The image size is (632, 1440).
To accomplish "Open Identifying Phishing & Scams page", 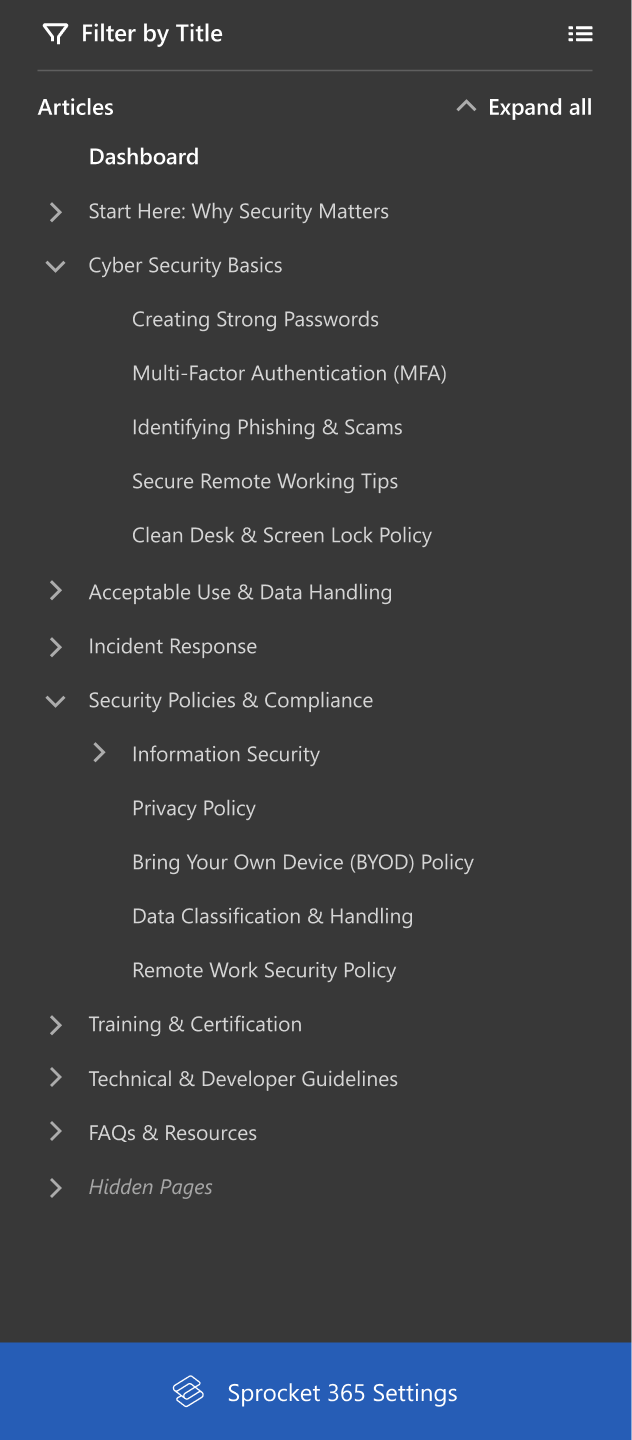I will (267, 428).
